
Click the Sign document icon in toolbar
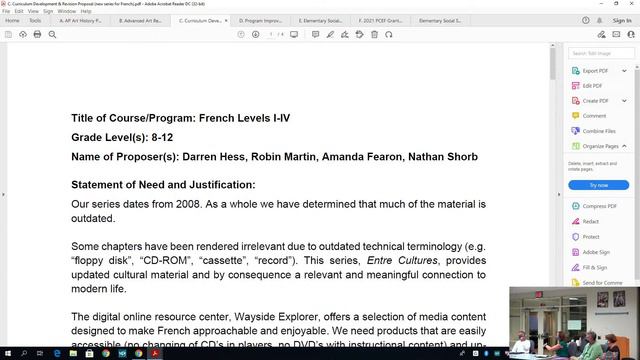[344, 35]
